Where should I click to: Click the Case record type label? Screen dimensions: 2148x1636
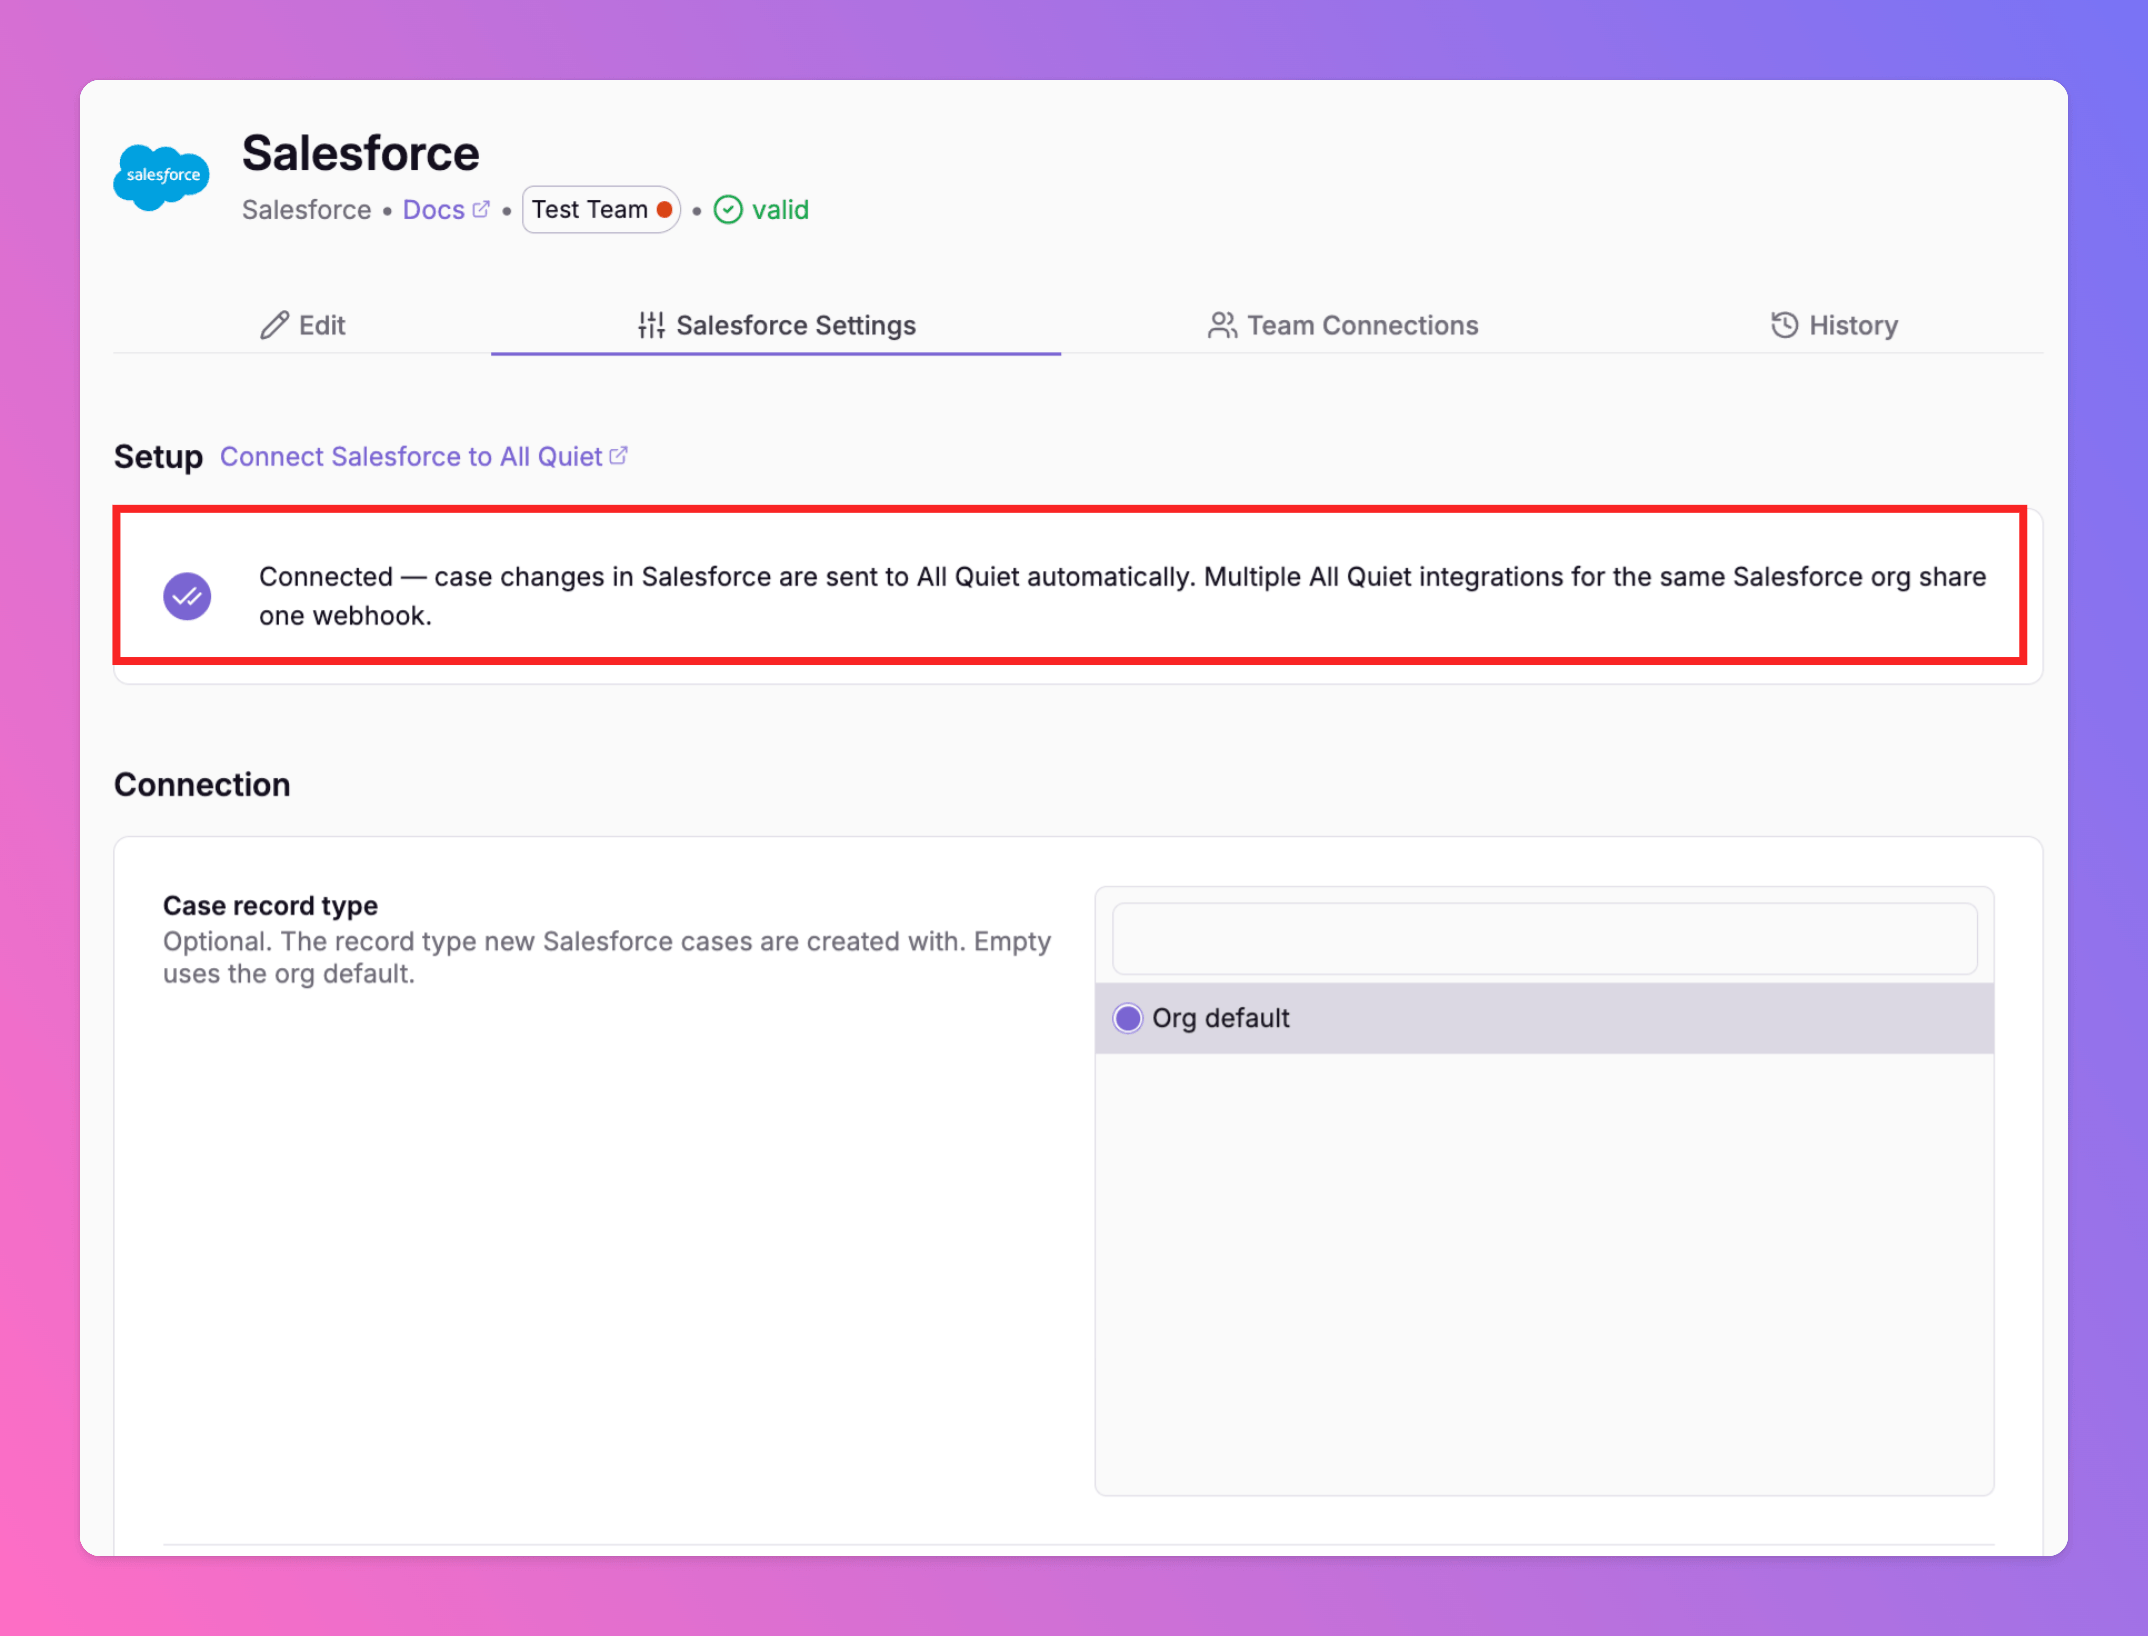coord(270,906)
